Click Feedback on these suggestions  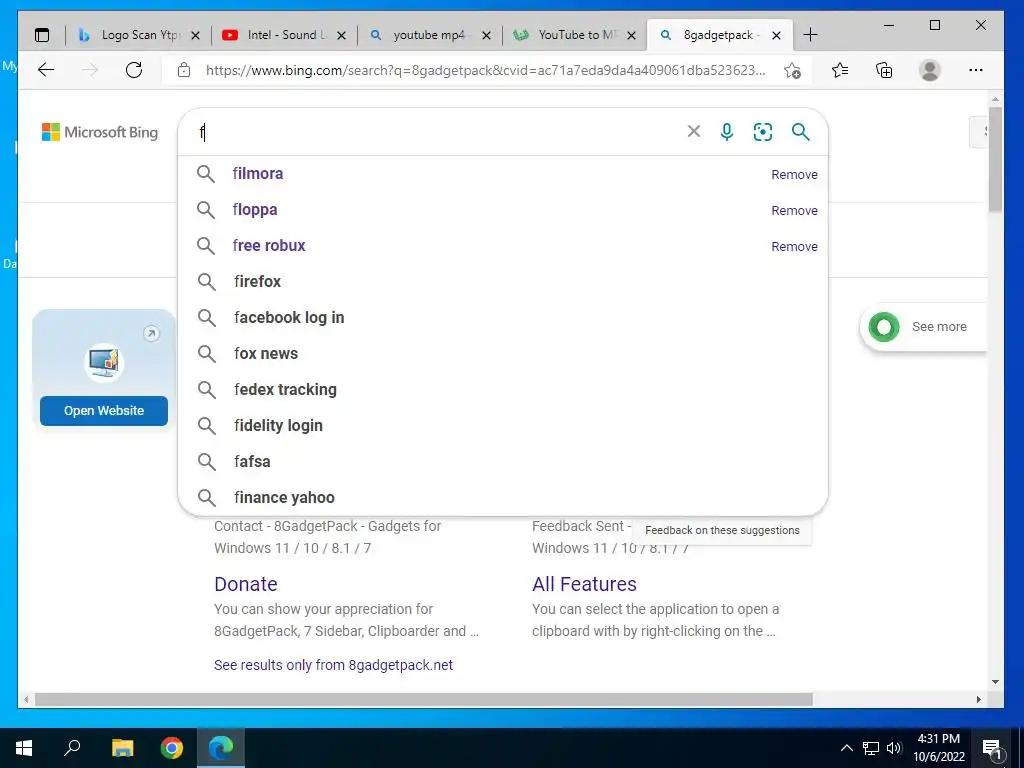722,530
